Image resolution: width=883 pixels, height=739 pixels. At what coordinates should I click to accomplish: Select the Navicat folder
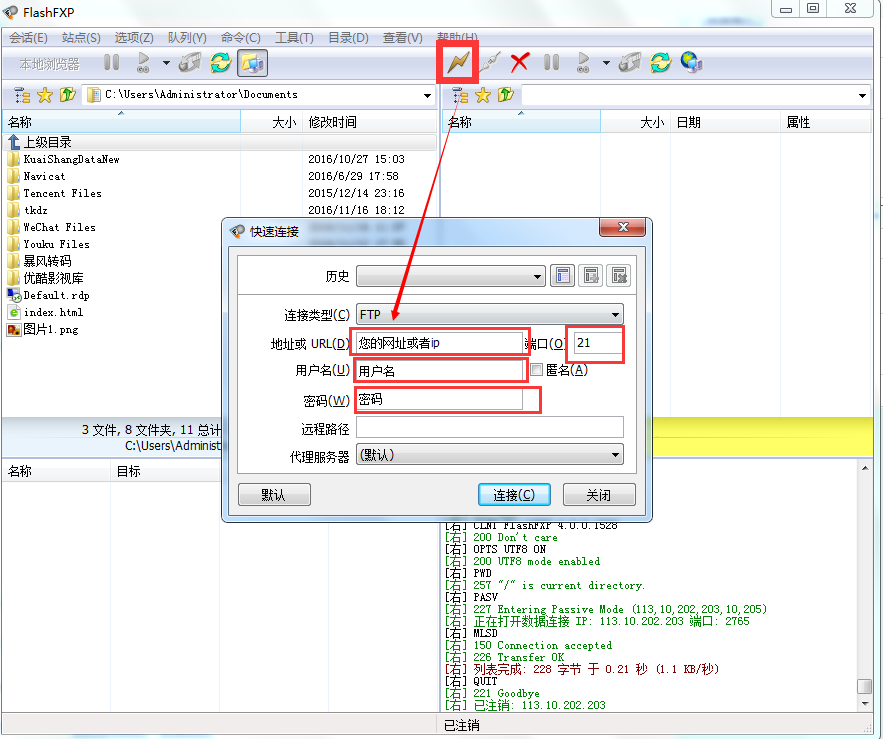click(44, 176)
